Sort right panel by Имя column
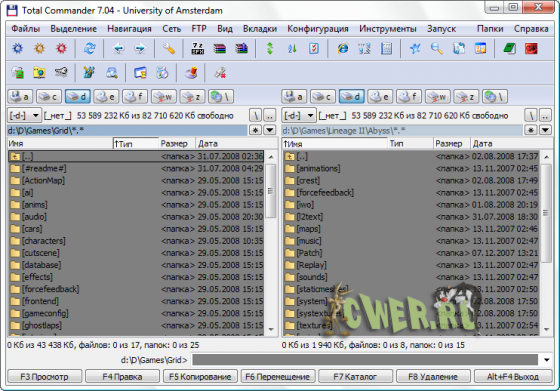560x391 pixels. point(335,144)
